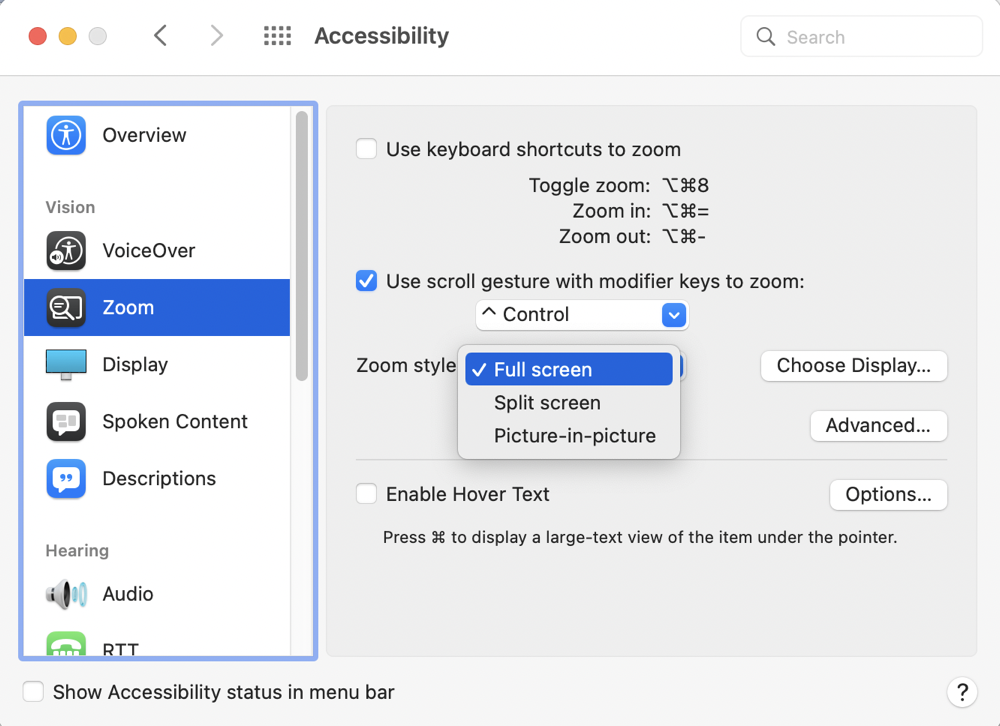Select the Spoken Content icon
The width and height of the screenshot is (1000, 726).
[x=66, y=422]
